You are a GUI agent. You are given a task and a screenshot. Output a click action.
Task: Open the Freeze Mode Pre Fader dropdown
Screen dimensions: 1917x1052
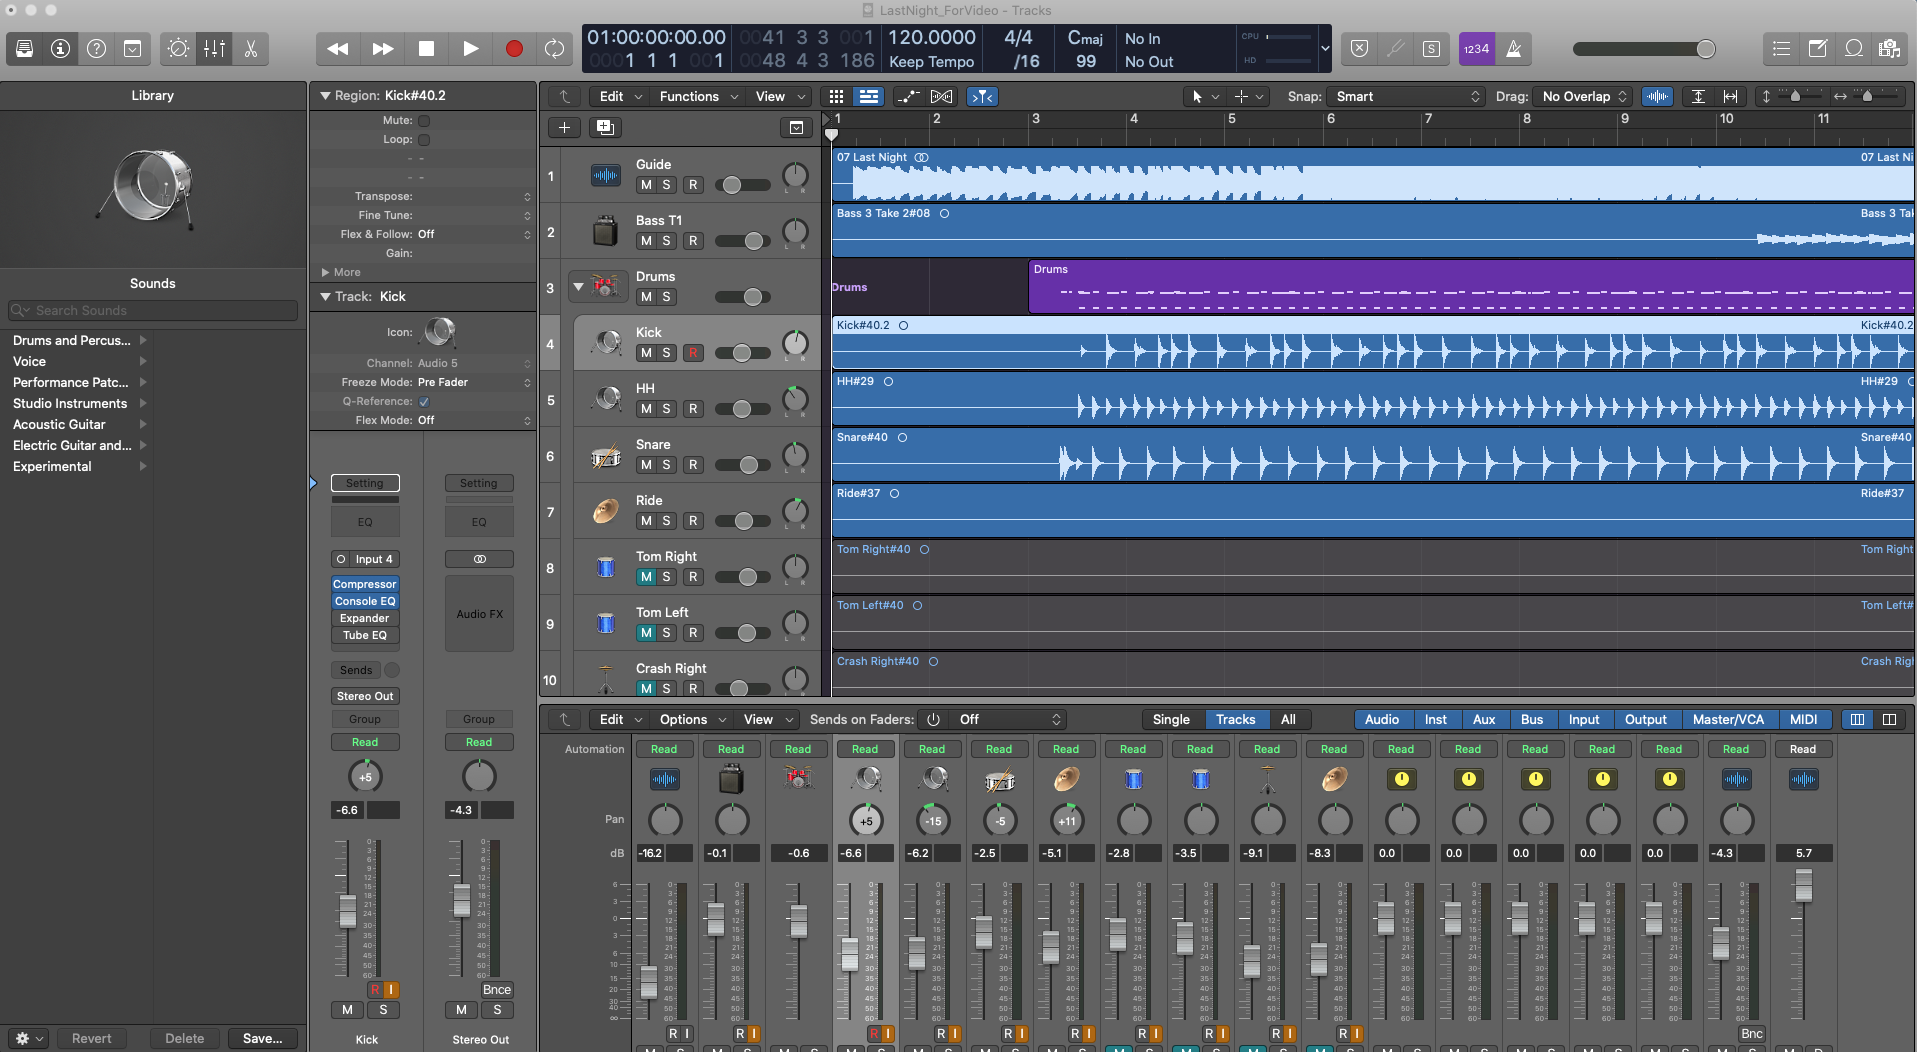tap(475, 382)
